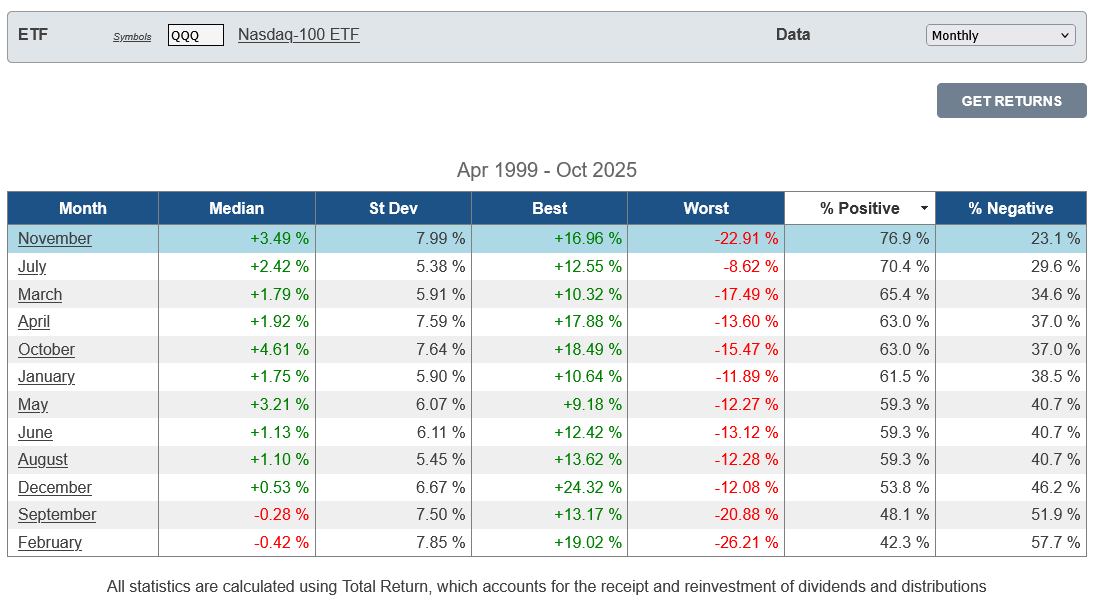Open the November month link

point(55,239)
